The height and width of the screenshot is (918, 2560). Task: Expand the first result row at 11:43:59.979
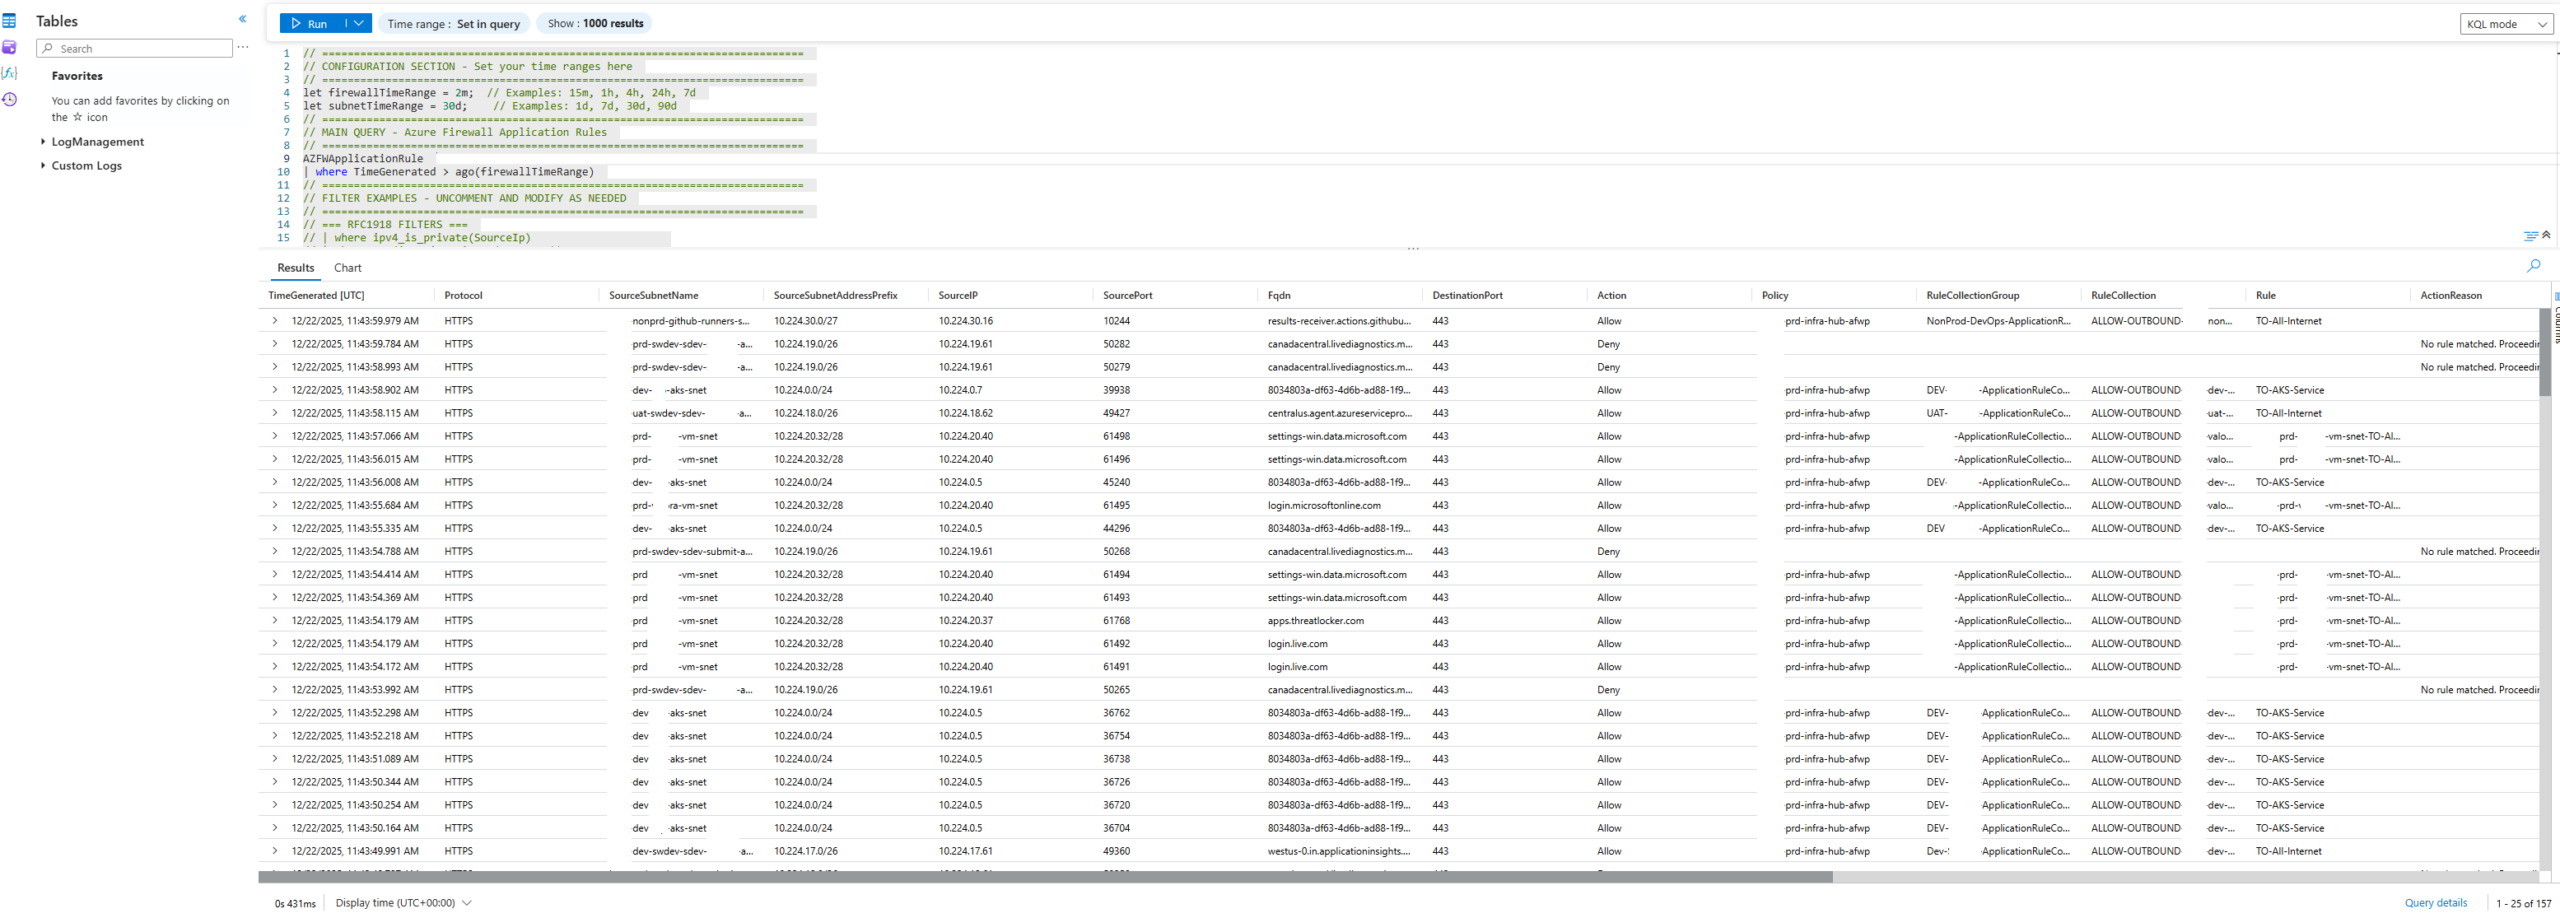point(275,321)
